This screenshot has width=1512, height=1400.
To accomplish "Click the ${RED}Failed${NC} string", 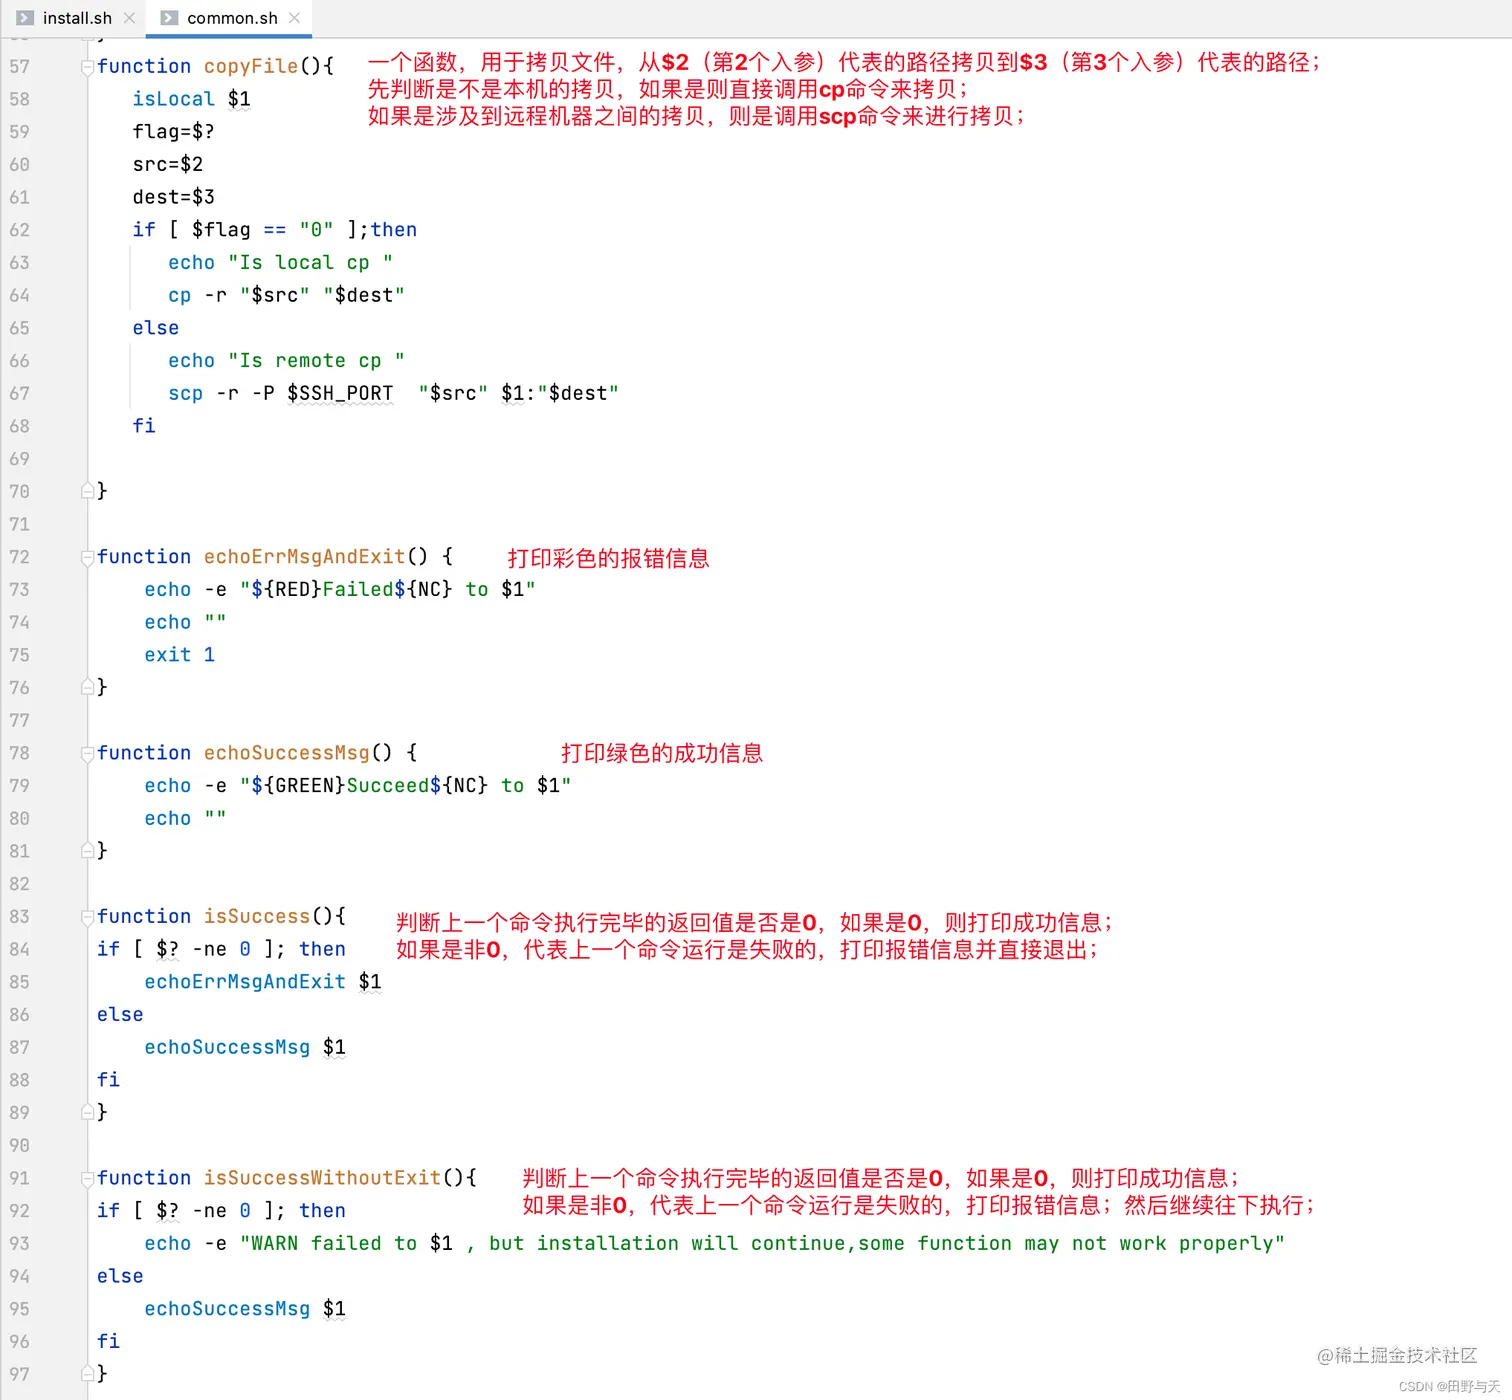I will click(346, 589).
